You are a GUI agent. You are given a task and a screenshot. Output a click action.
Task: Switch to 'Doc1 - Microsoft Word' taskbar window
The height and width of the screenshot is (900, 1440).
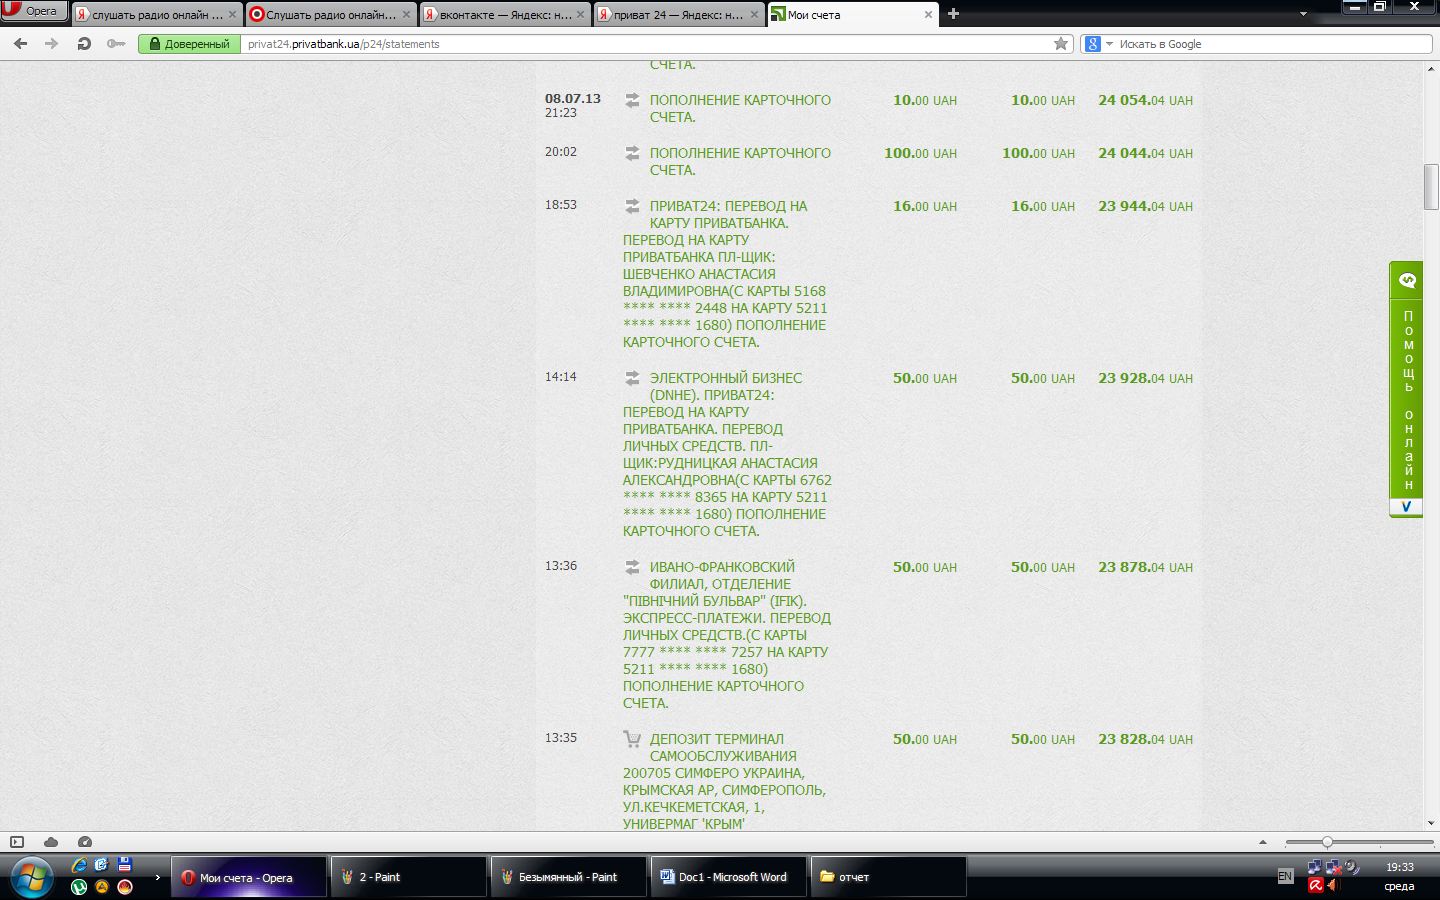click(x=728, y=877)
